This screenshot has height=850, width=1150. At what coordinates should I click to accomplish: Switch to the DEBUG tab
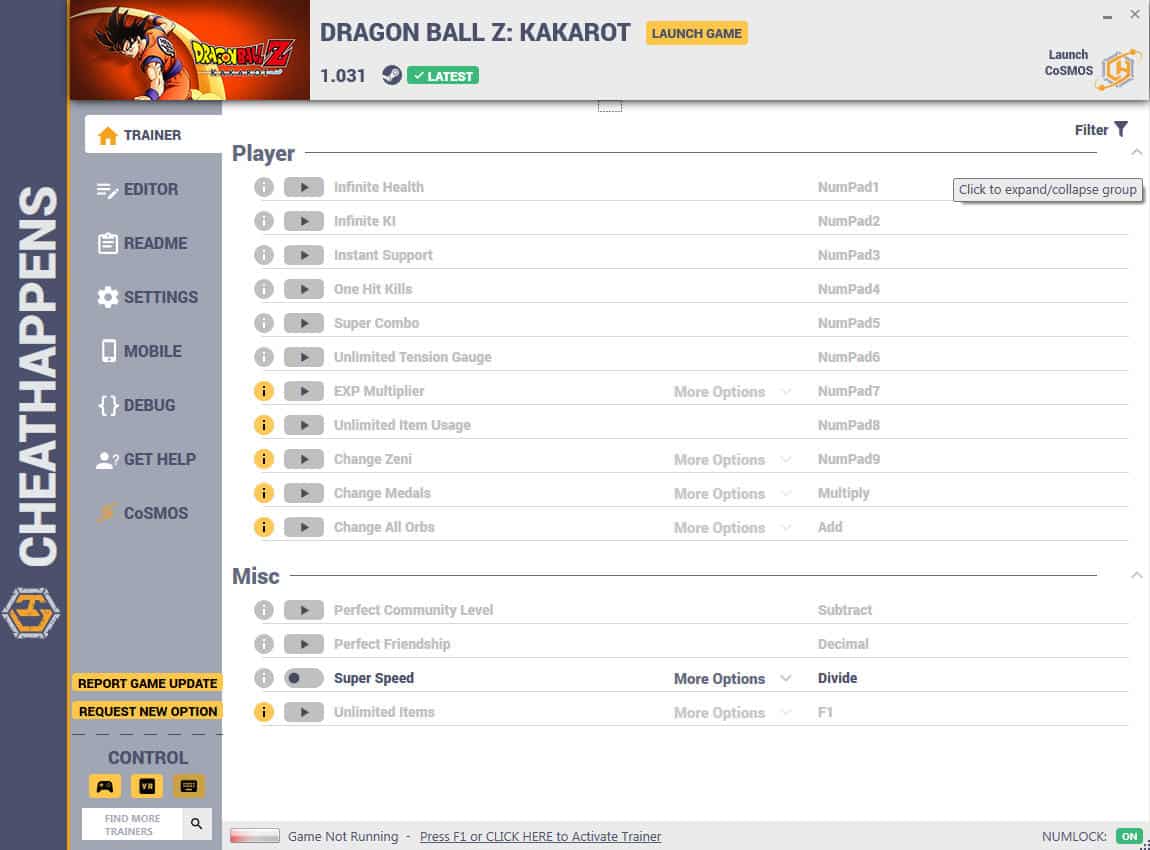click(136, 405)
